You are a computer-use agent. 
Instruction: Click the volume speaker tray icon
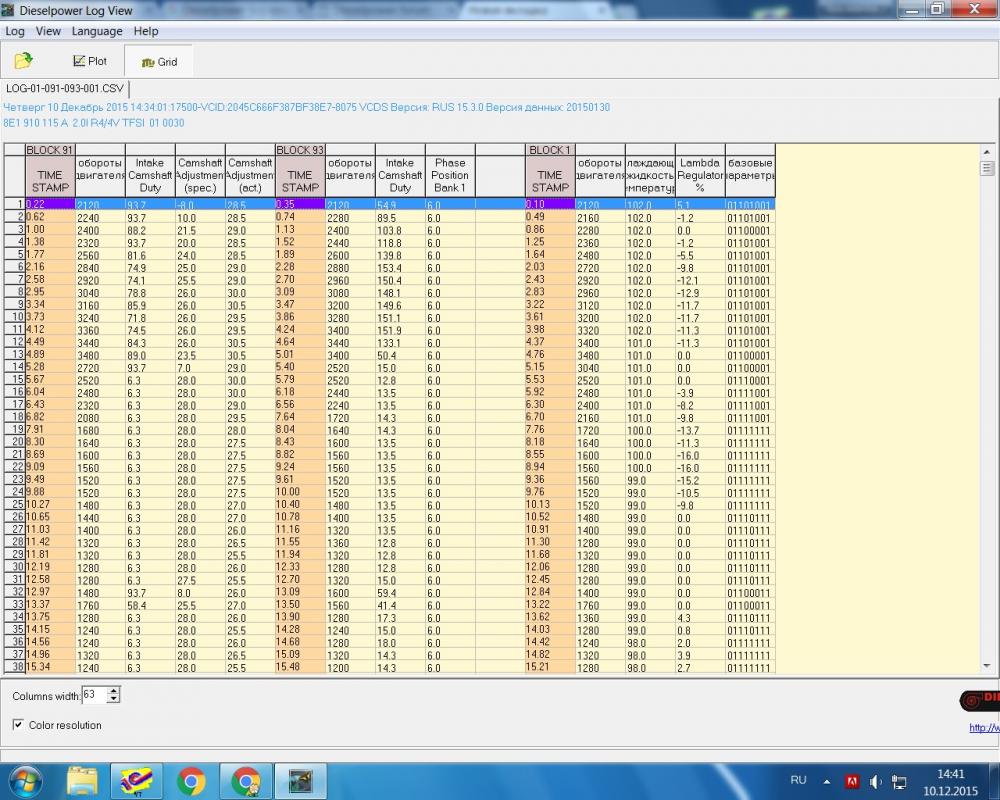coord(876,780)
